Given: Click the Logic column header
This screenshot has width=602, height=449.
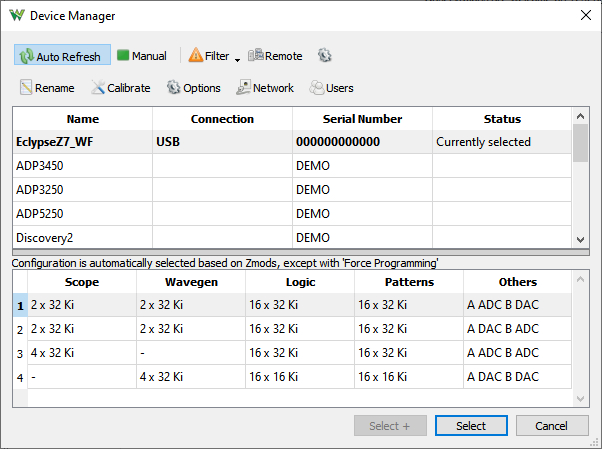Looking at the screenshot, I should [300, 282].
